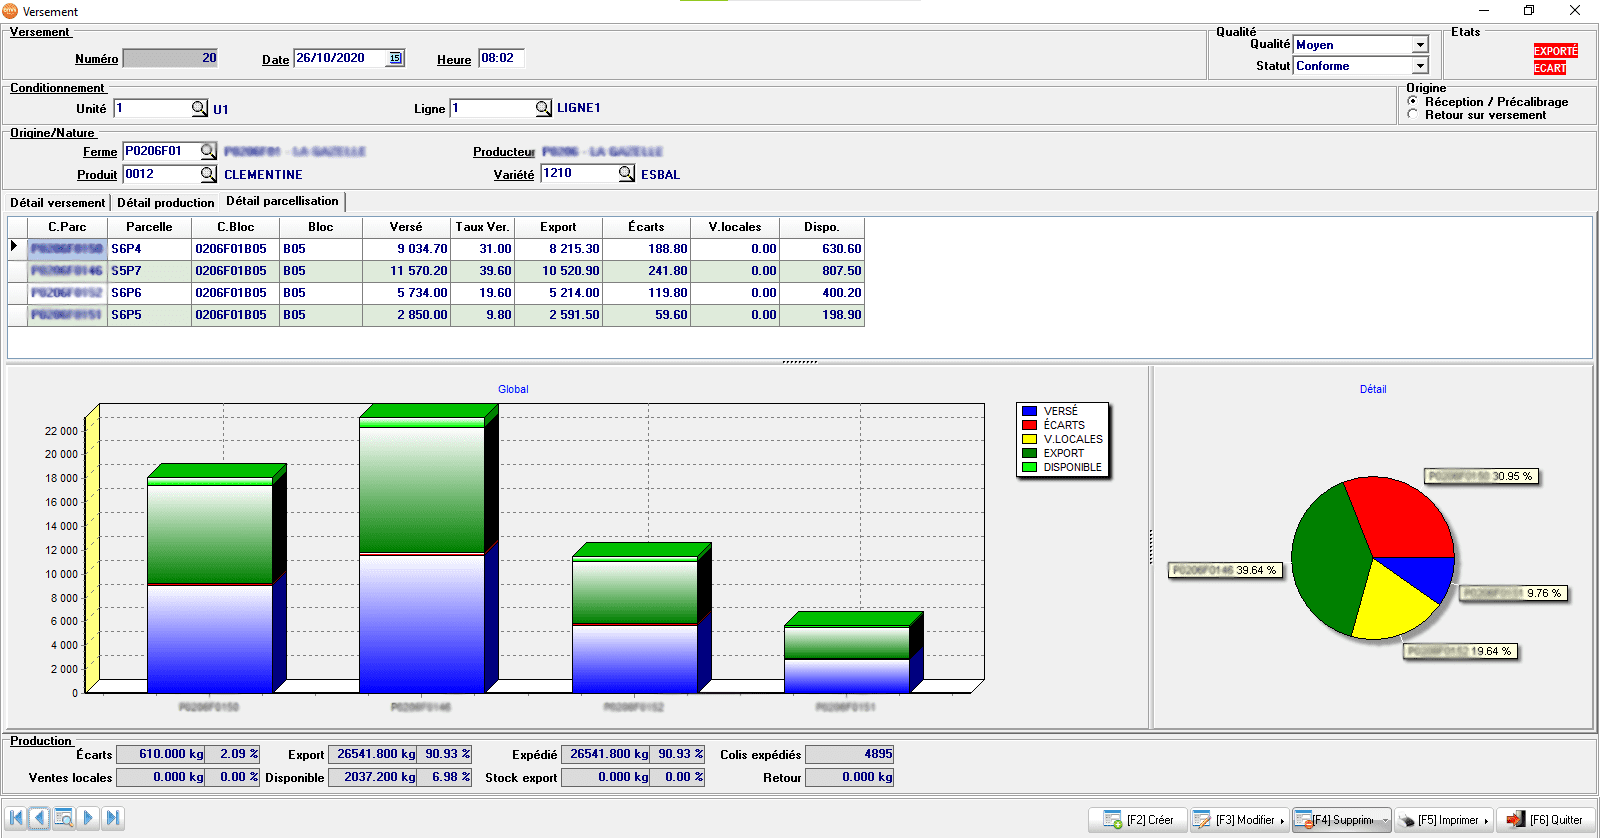Go to the first record
The image size is (1600, 838).
coord(16,818)
